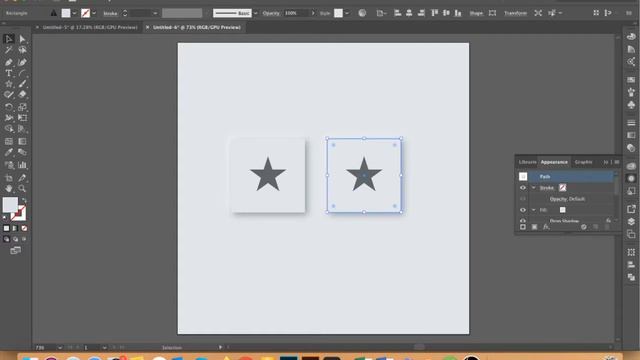Click Add New Effect fx button

click(546, 227)
